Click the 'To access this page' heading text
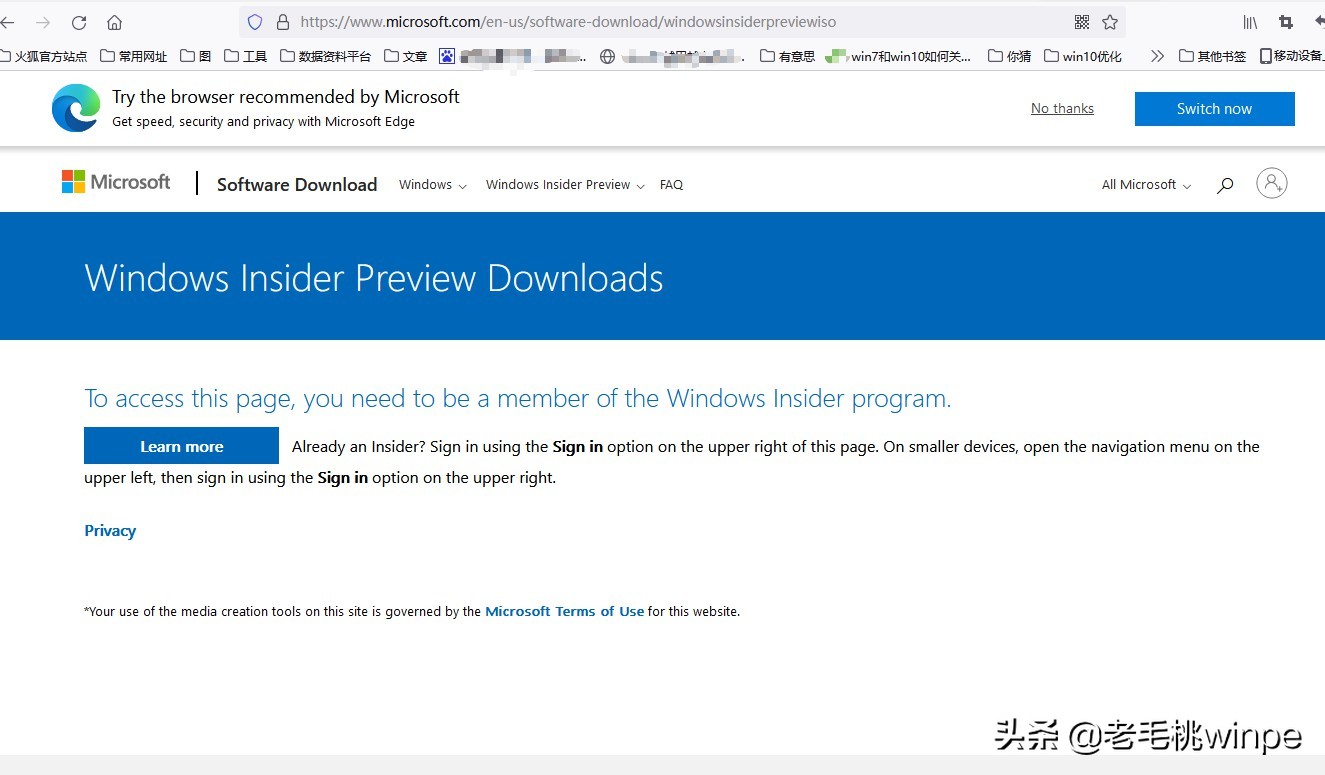 [518, 398]
